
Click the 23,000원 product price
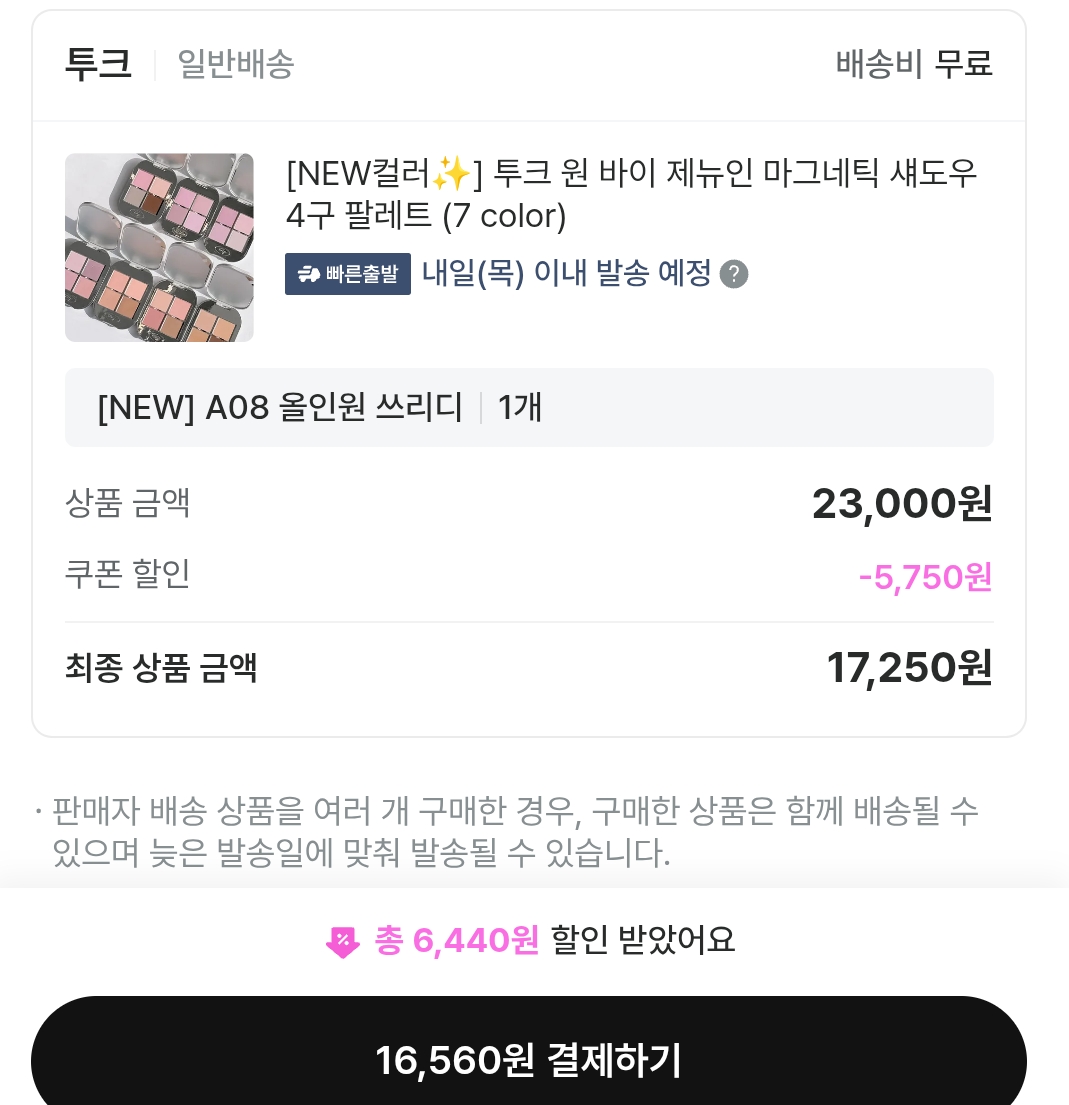901,503
